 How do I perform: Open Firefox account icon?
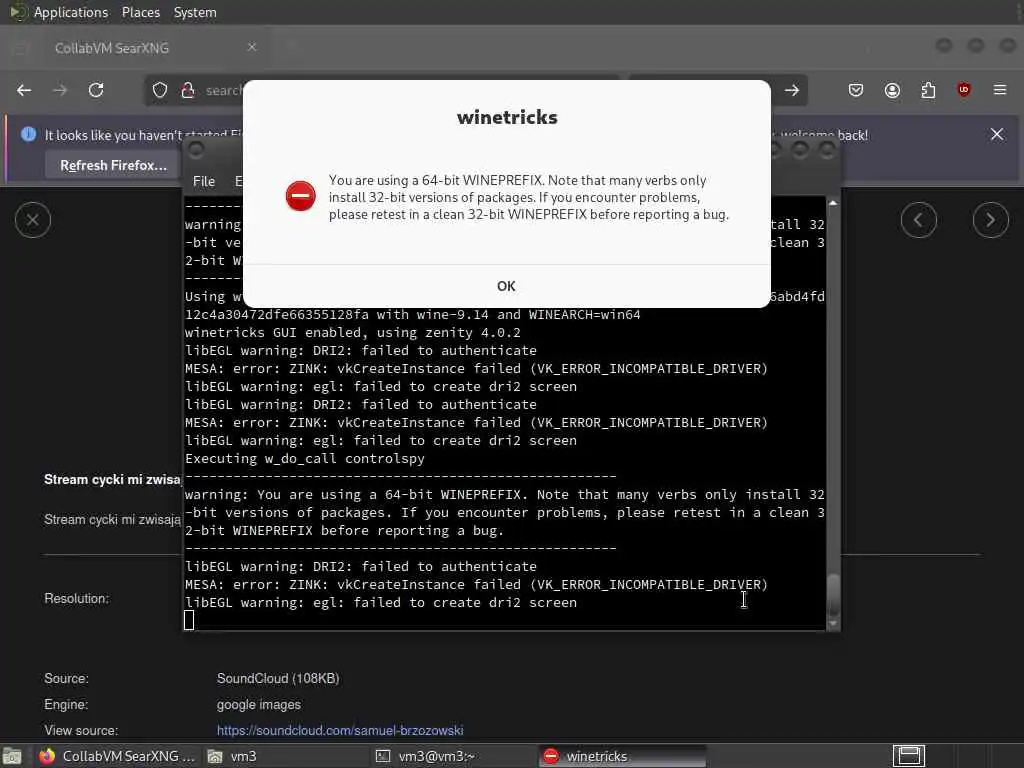click(892, 90)
